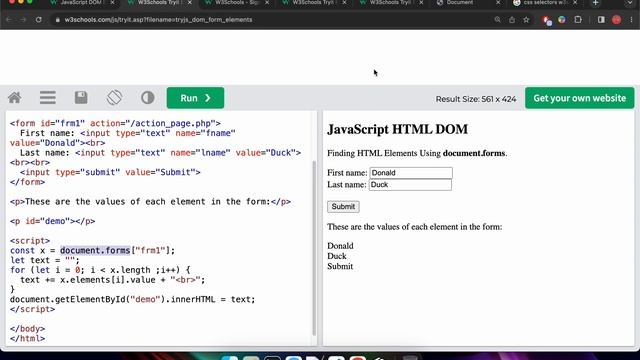Screen dimensions: 640x360
Task: Click the code editor vertical scrollbar
Action: click(x=314, y=248)
